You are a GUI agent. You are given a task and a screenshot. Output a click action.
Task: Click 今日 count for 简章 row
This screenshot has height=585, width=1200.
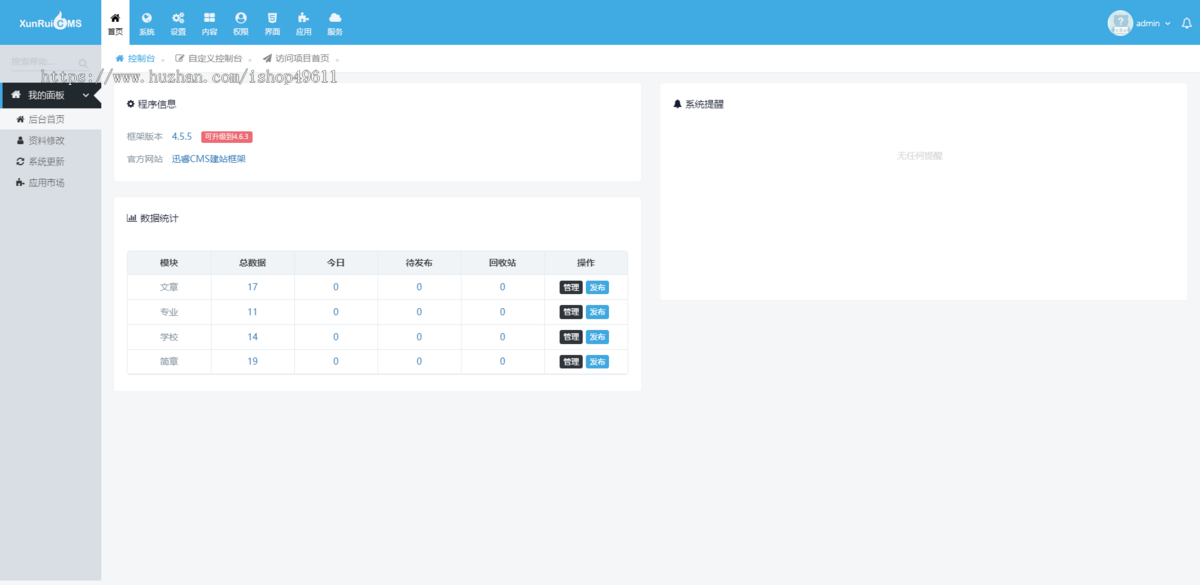pyautogui.click(x=336, y=362)
